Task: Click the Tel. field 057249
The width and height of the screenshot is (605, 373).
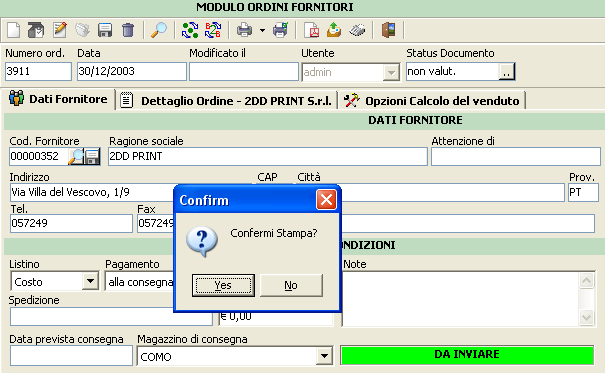Action: tap(71, 223)
